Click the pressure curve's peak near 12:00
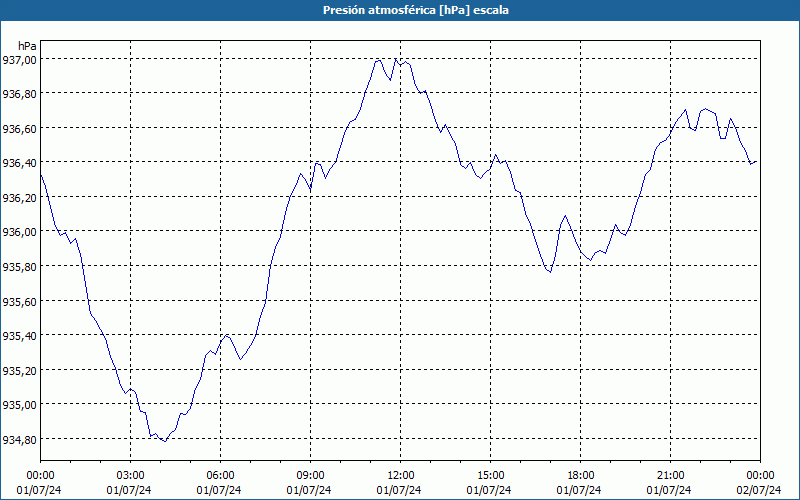Image resolution: width=800 pixels, height=500 pixels. pyautogui.click(x=395, y=59)
